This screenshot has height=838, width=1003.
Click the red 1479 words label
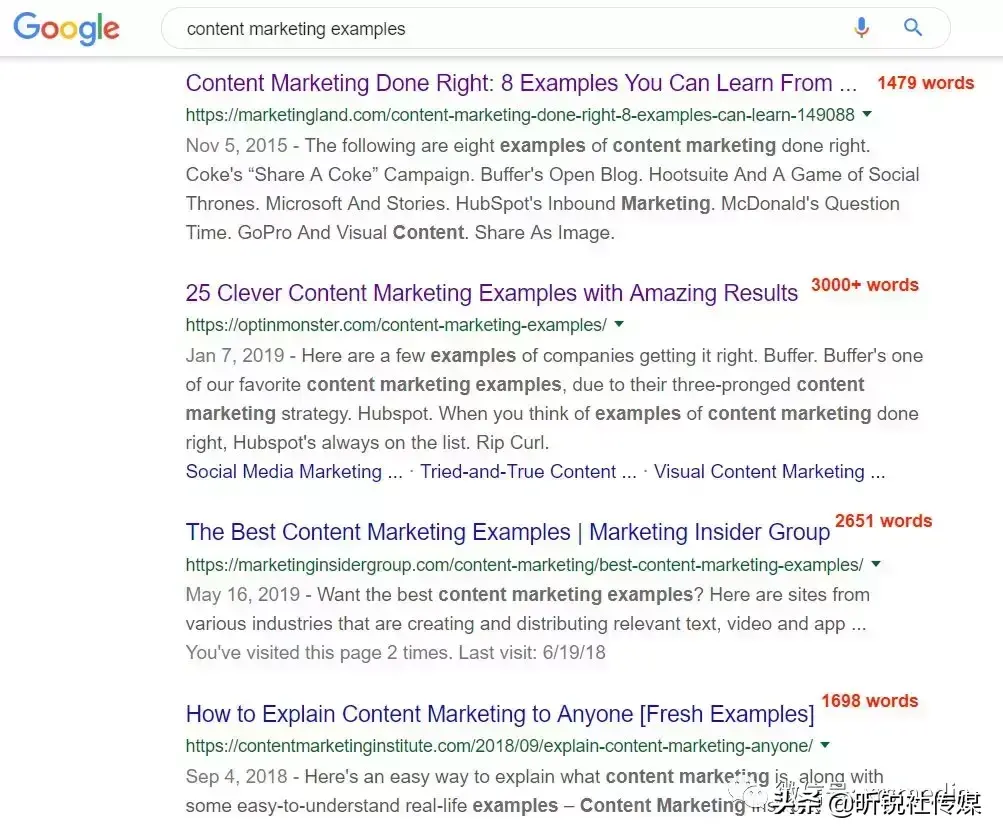(x=926, y=83)
